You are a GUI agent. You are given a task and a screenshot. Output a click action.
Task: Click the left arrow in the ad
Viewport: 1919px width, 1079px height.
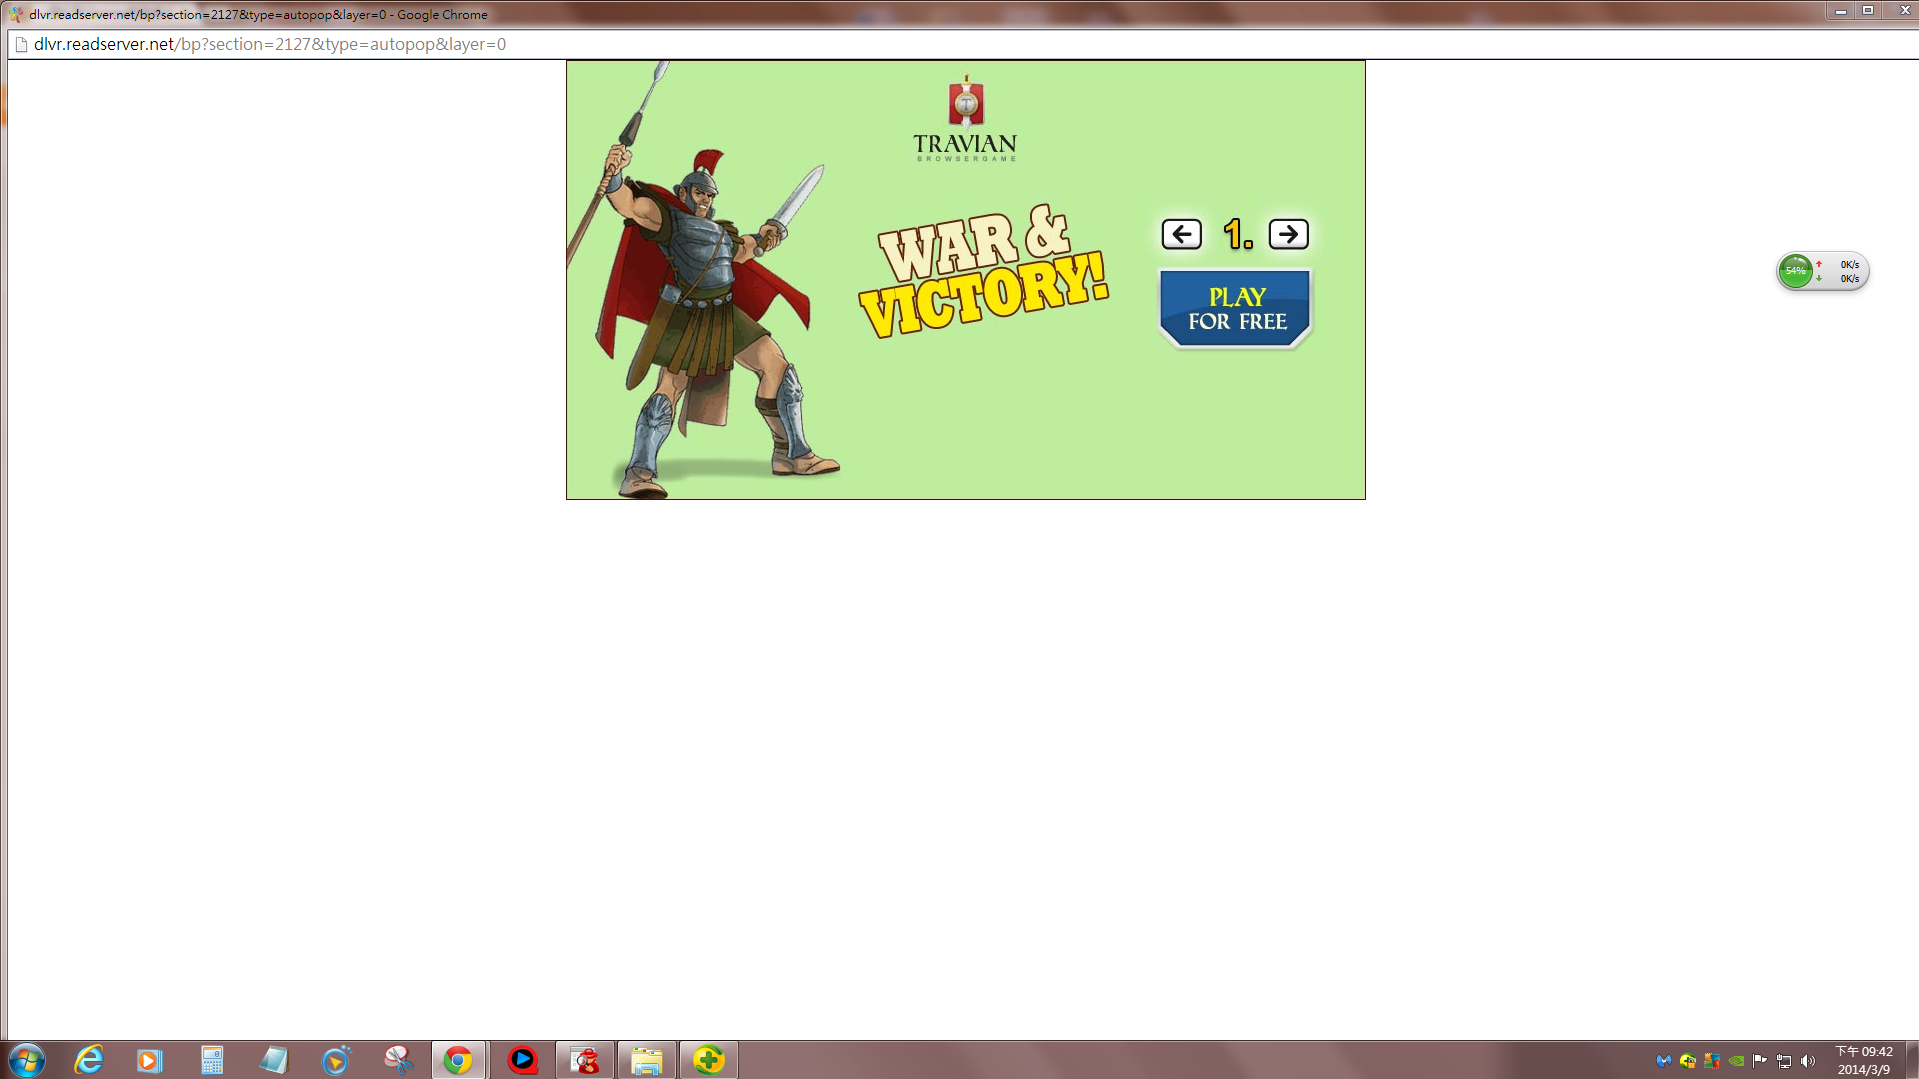pyautogui.click(x=1181, y=234)
